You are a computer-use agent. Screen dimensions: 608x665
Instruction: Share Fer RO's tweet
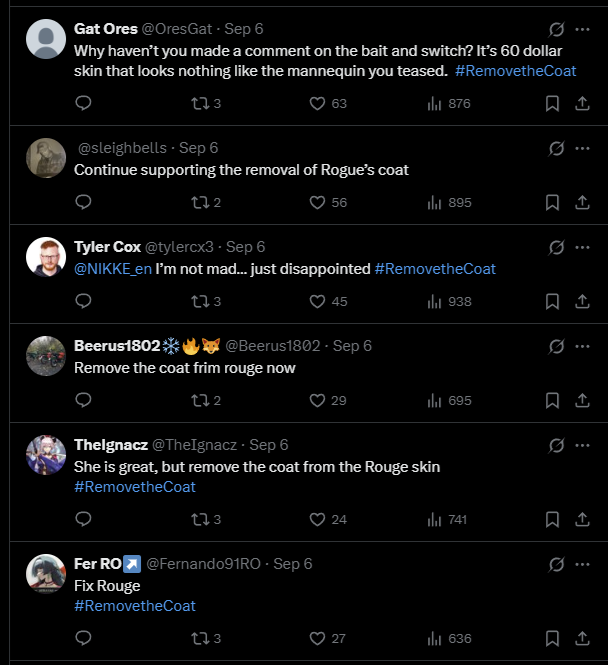coord(582,638)
